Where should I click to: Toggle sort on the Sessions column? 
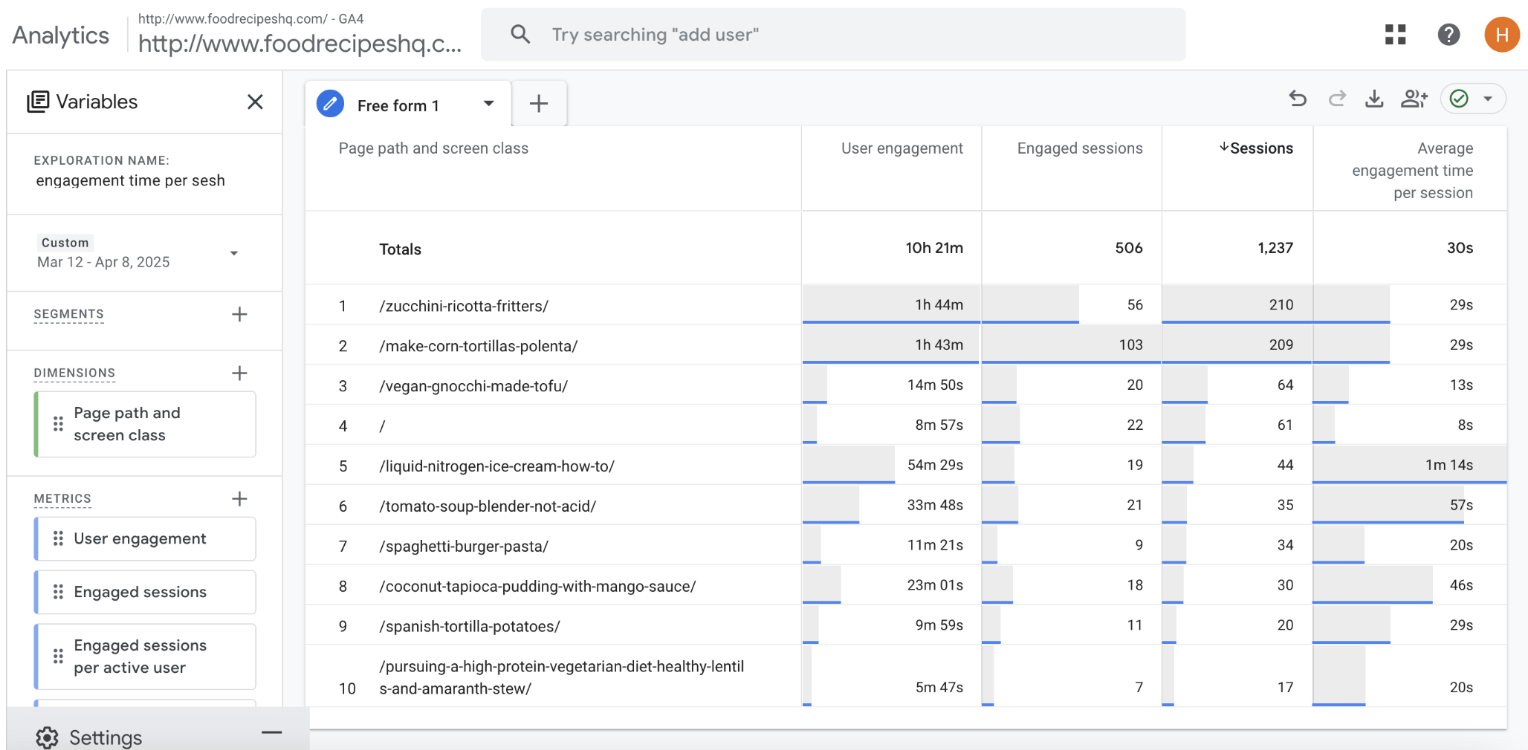pos(1256,148)
